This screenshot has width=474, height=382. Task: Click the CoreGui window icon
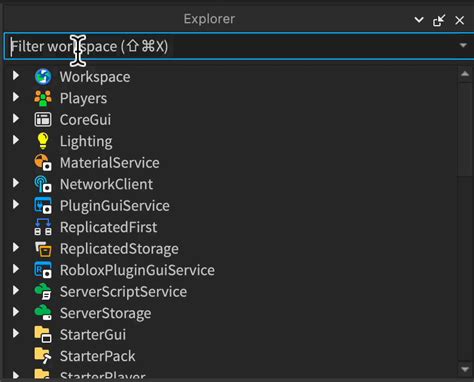click(43, 119)
